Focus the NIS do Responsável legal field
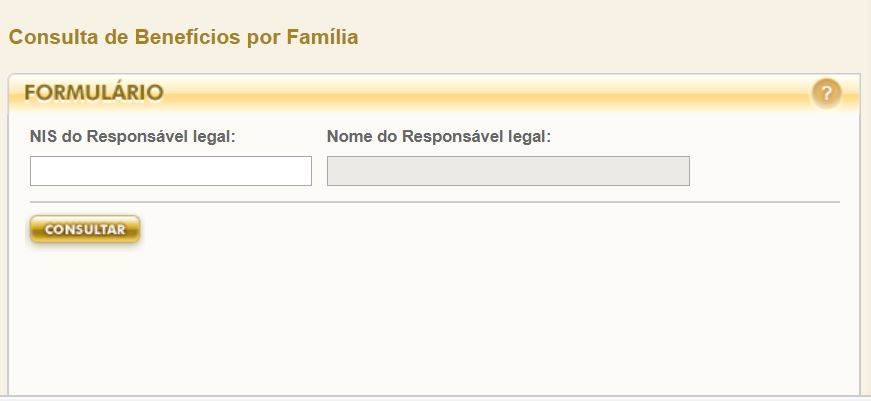871x401 pixels. (x=171, y=171)
